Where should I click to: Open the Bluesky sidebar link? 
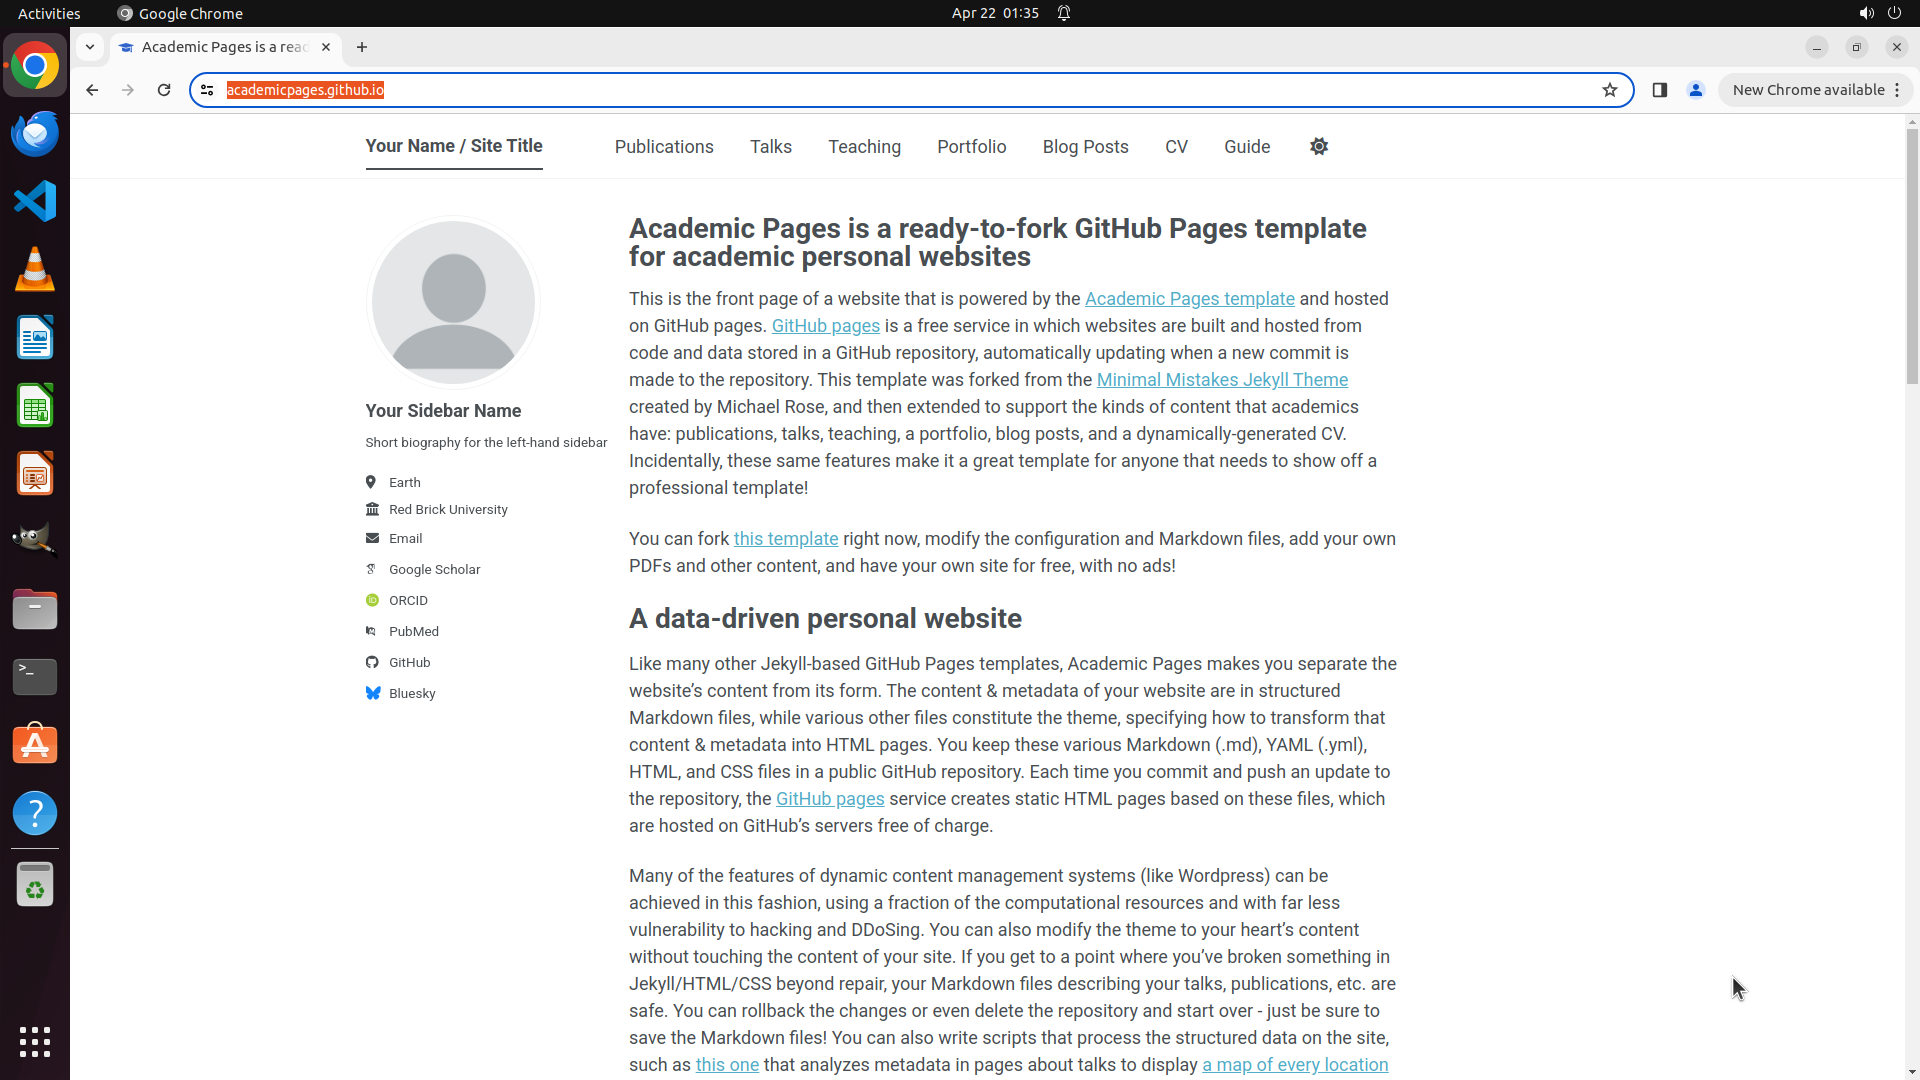[411, 693]
